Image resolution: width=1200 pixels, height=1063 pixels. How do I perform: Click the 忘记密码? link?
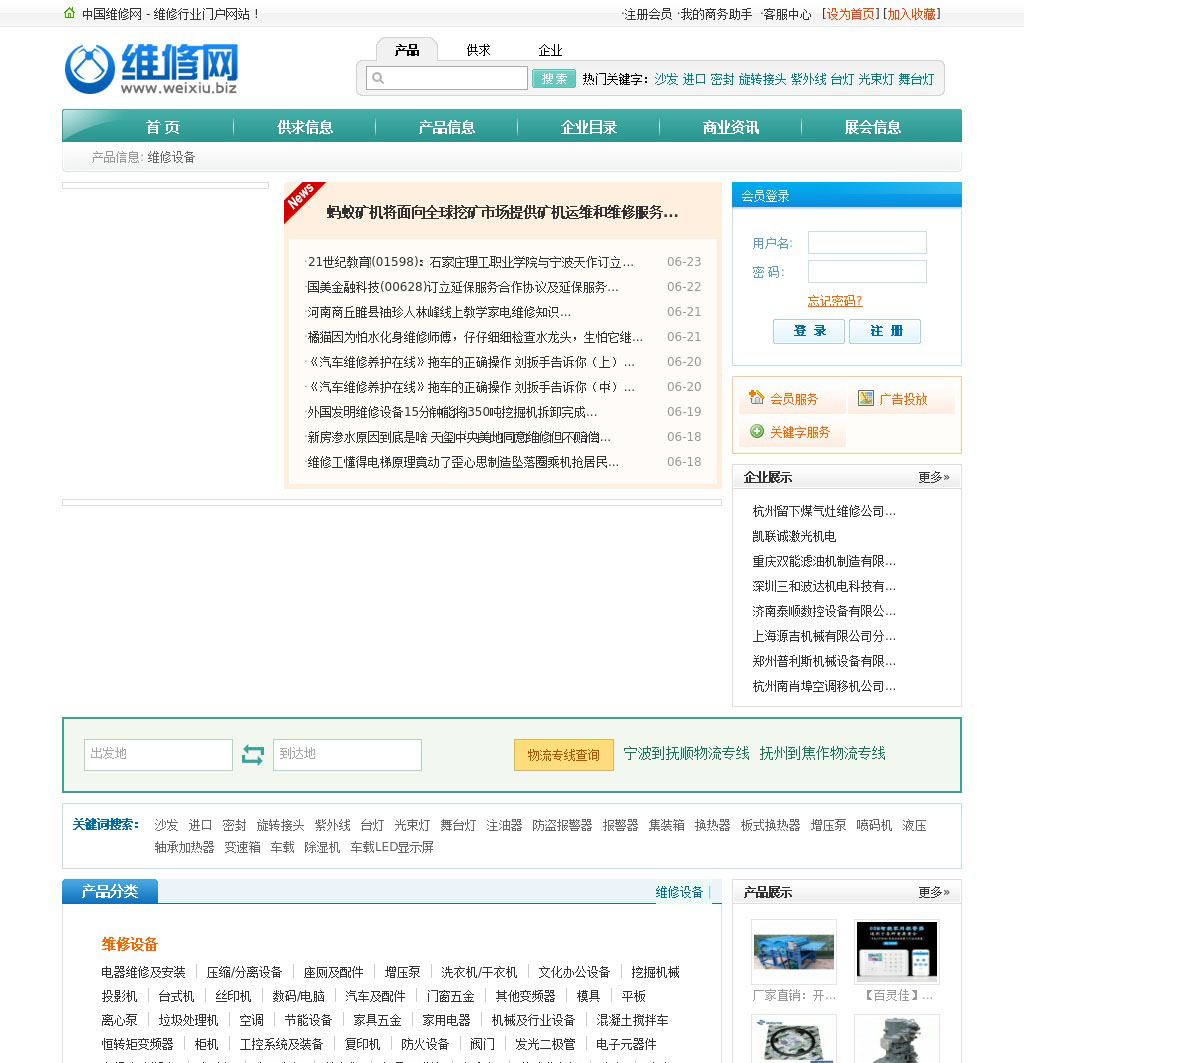coord(835,301)
